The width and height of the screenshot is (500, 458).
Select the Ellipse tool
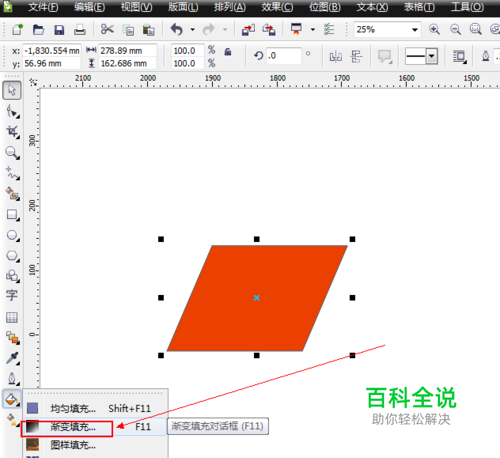point(12,235)
